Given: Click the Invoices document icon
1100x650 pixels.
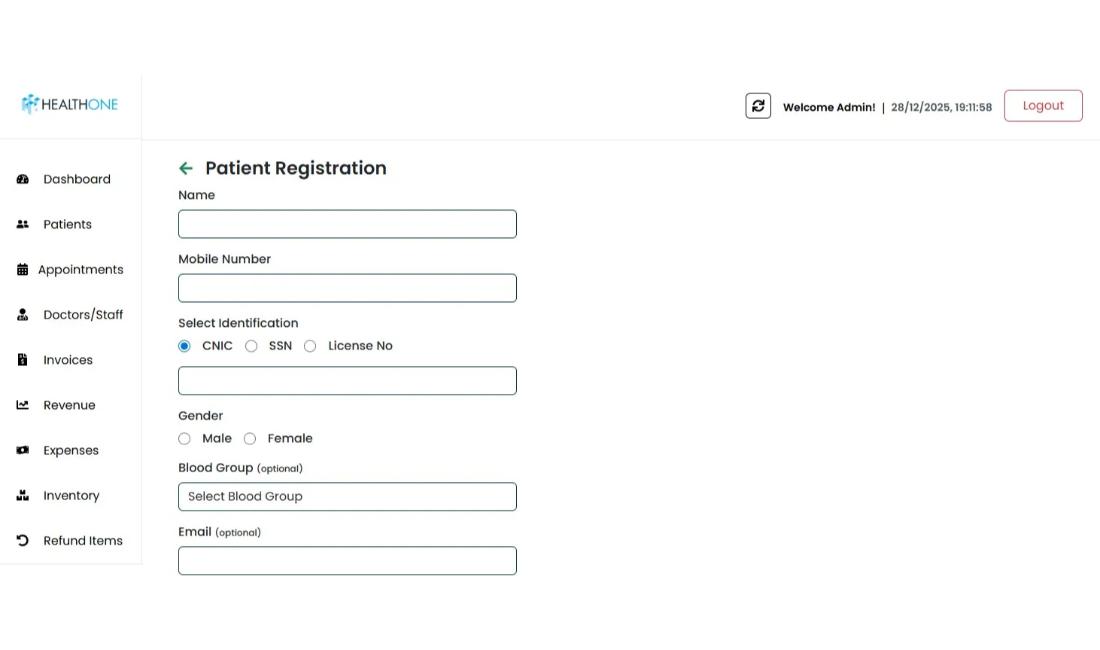Looking at the screenshot, I should click(23, 360).
